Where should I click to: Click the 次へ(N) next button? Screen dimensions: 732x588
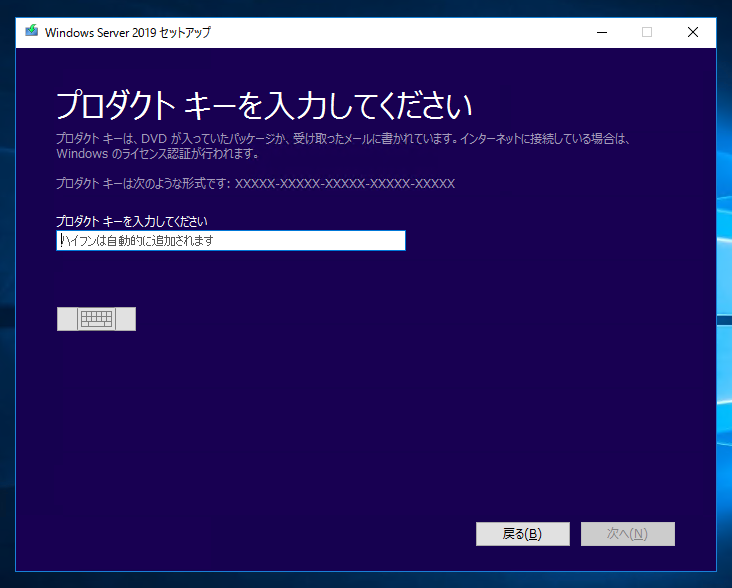coord(627,533)
